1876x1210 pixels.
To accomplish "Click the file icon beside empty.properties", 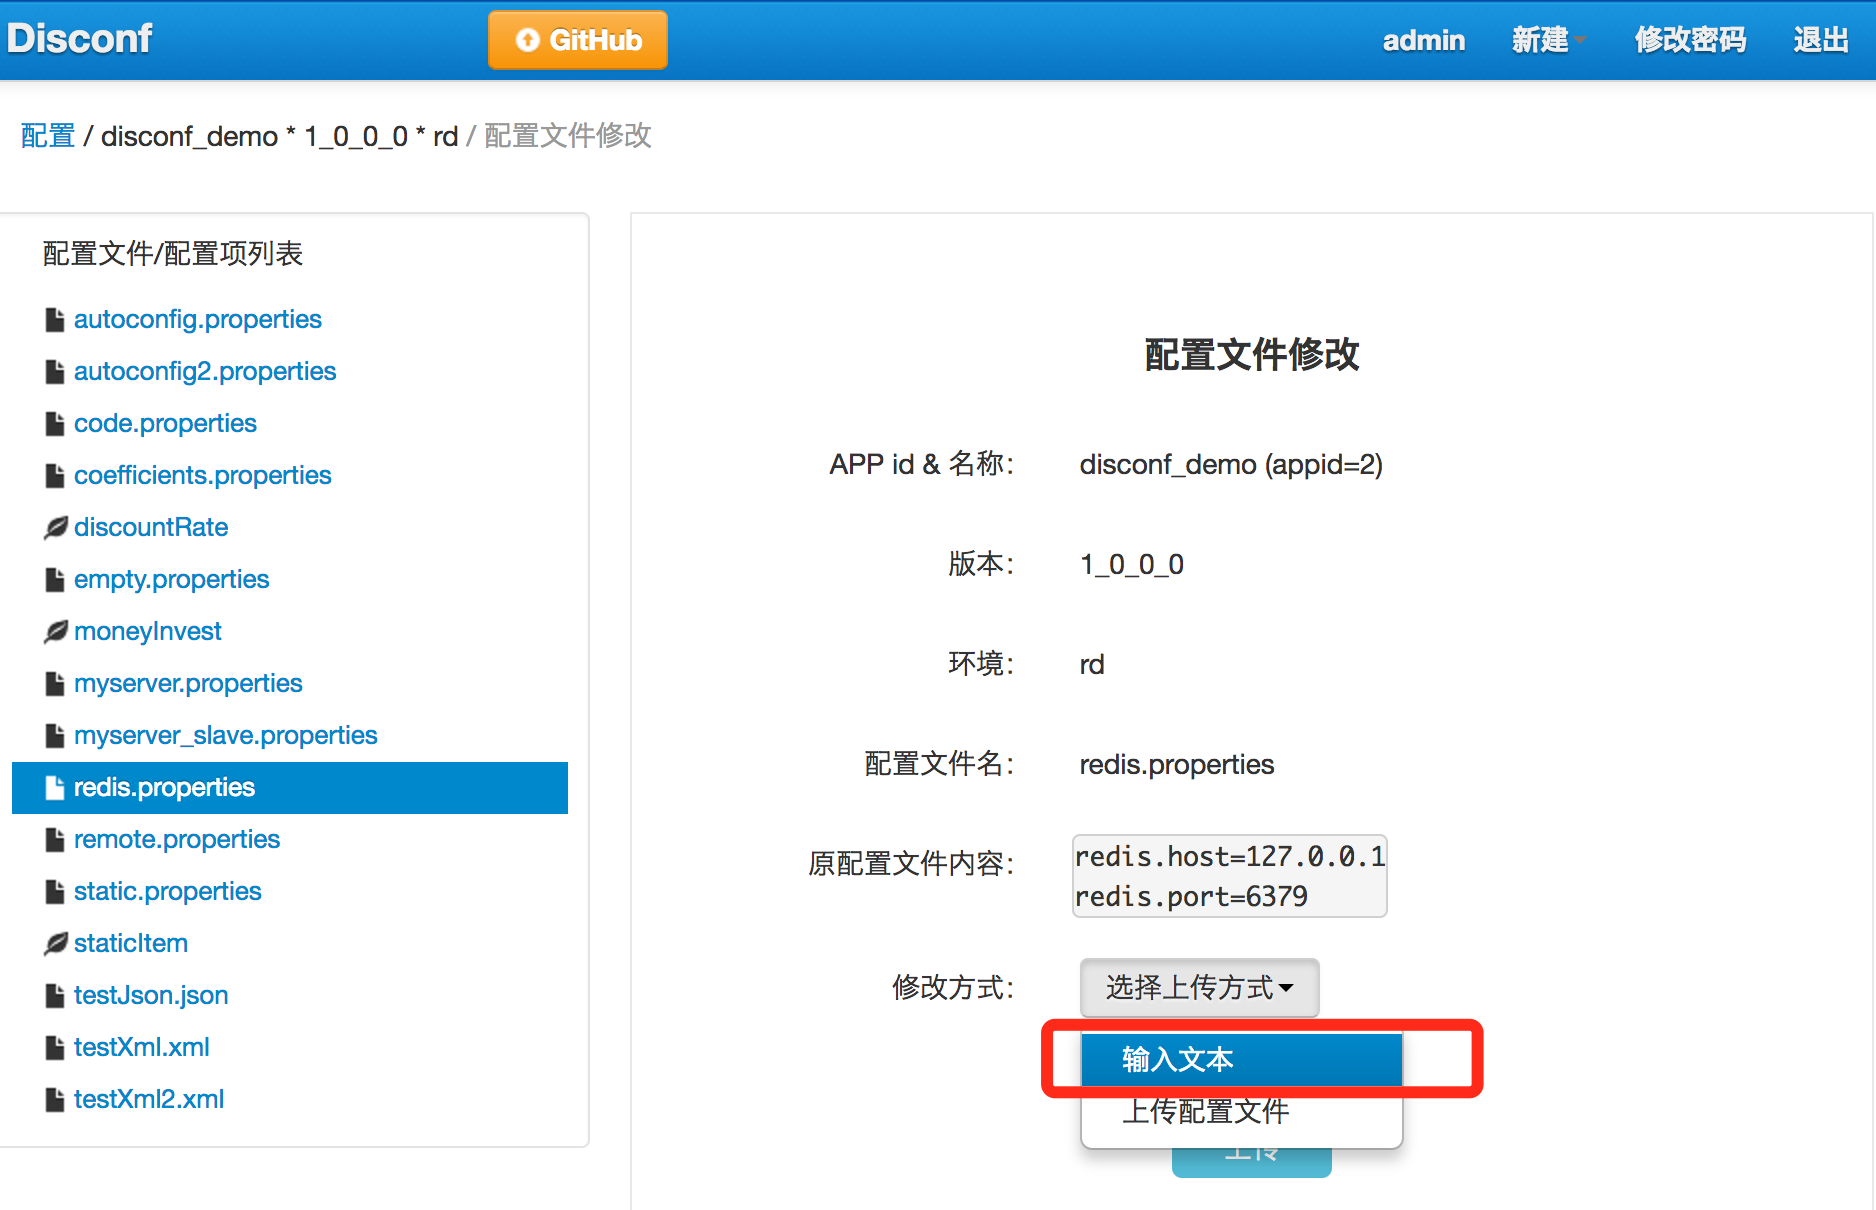I will pyautogui.click(x=55, y=580).
